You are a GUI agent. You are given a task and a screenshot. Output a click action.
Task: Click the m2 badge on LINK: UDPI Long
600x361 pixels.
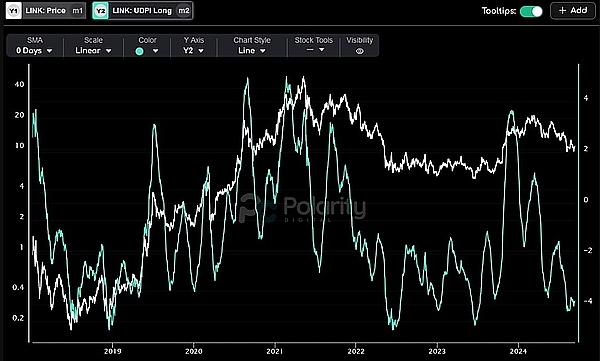click(184, 10)
